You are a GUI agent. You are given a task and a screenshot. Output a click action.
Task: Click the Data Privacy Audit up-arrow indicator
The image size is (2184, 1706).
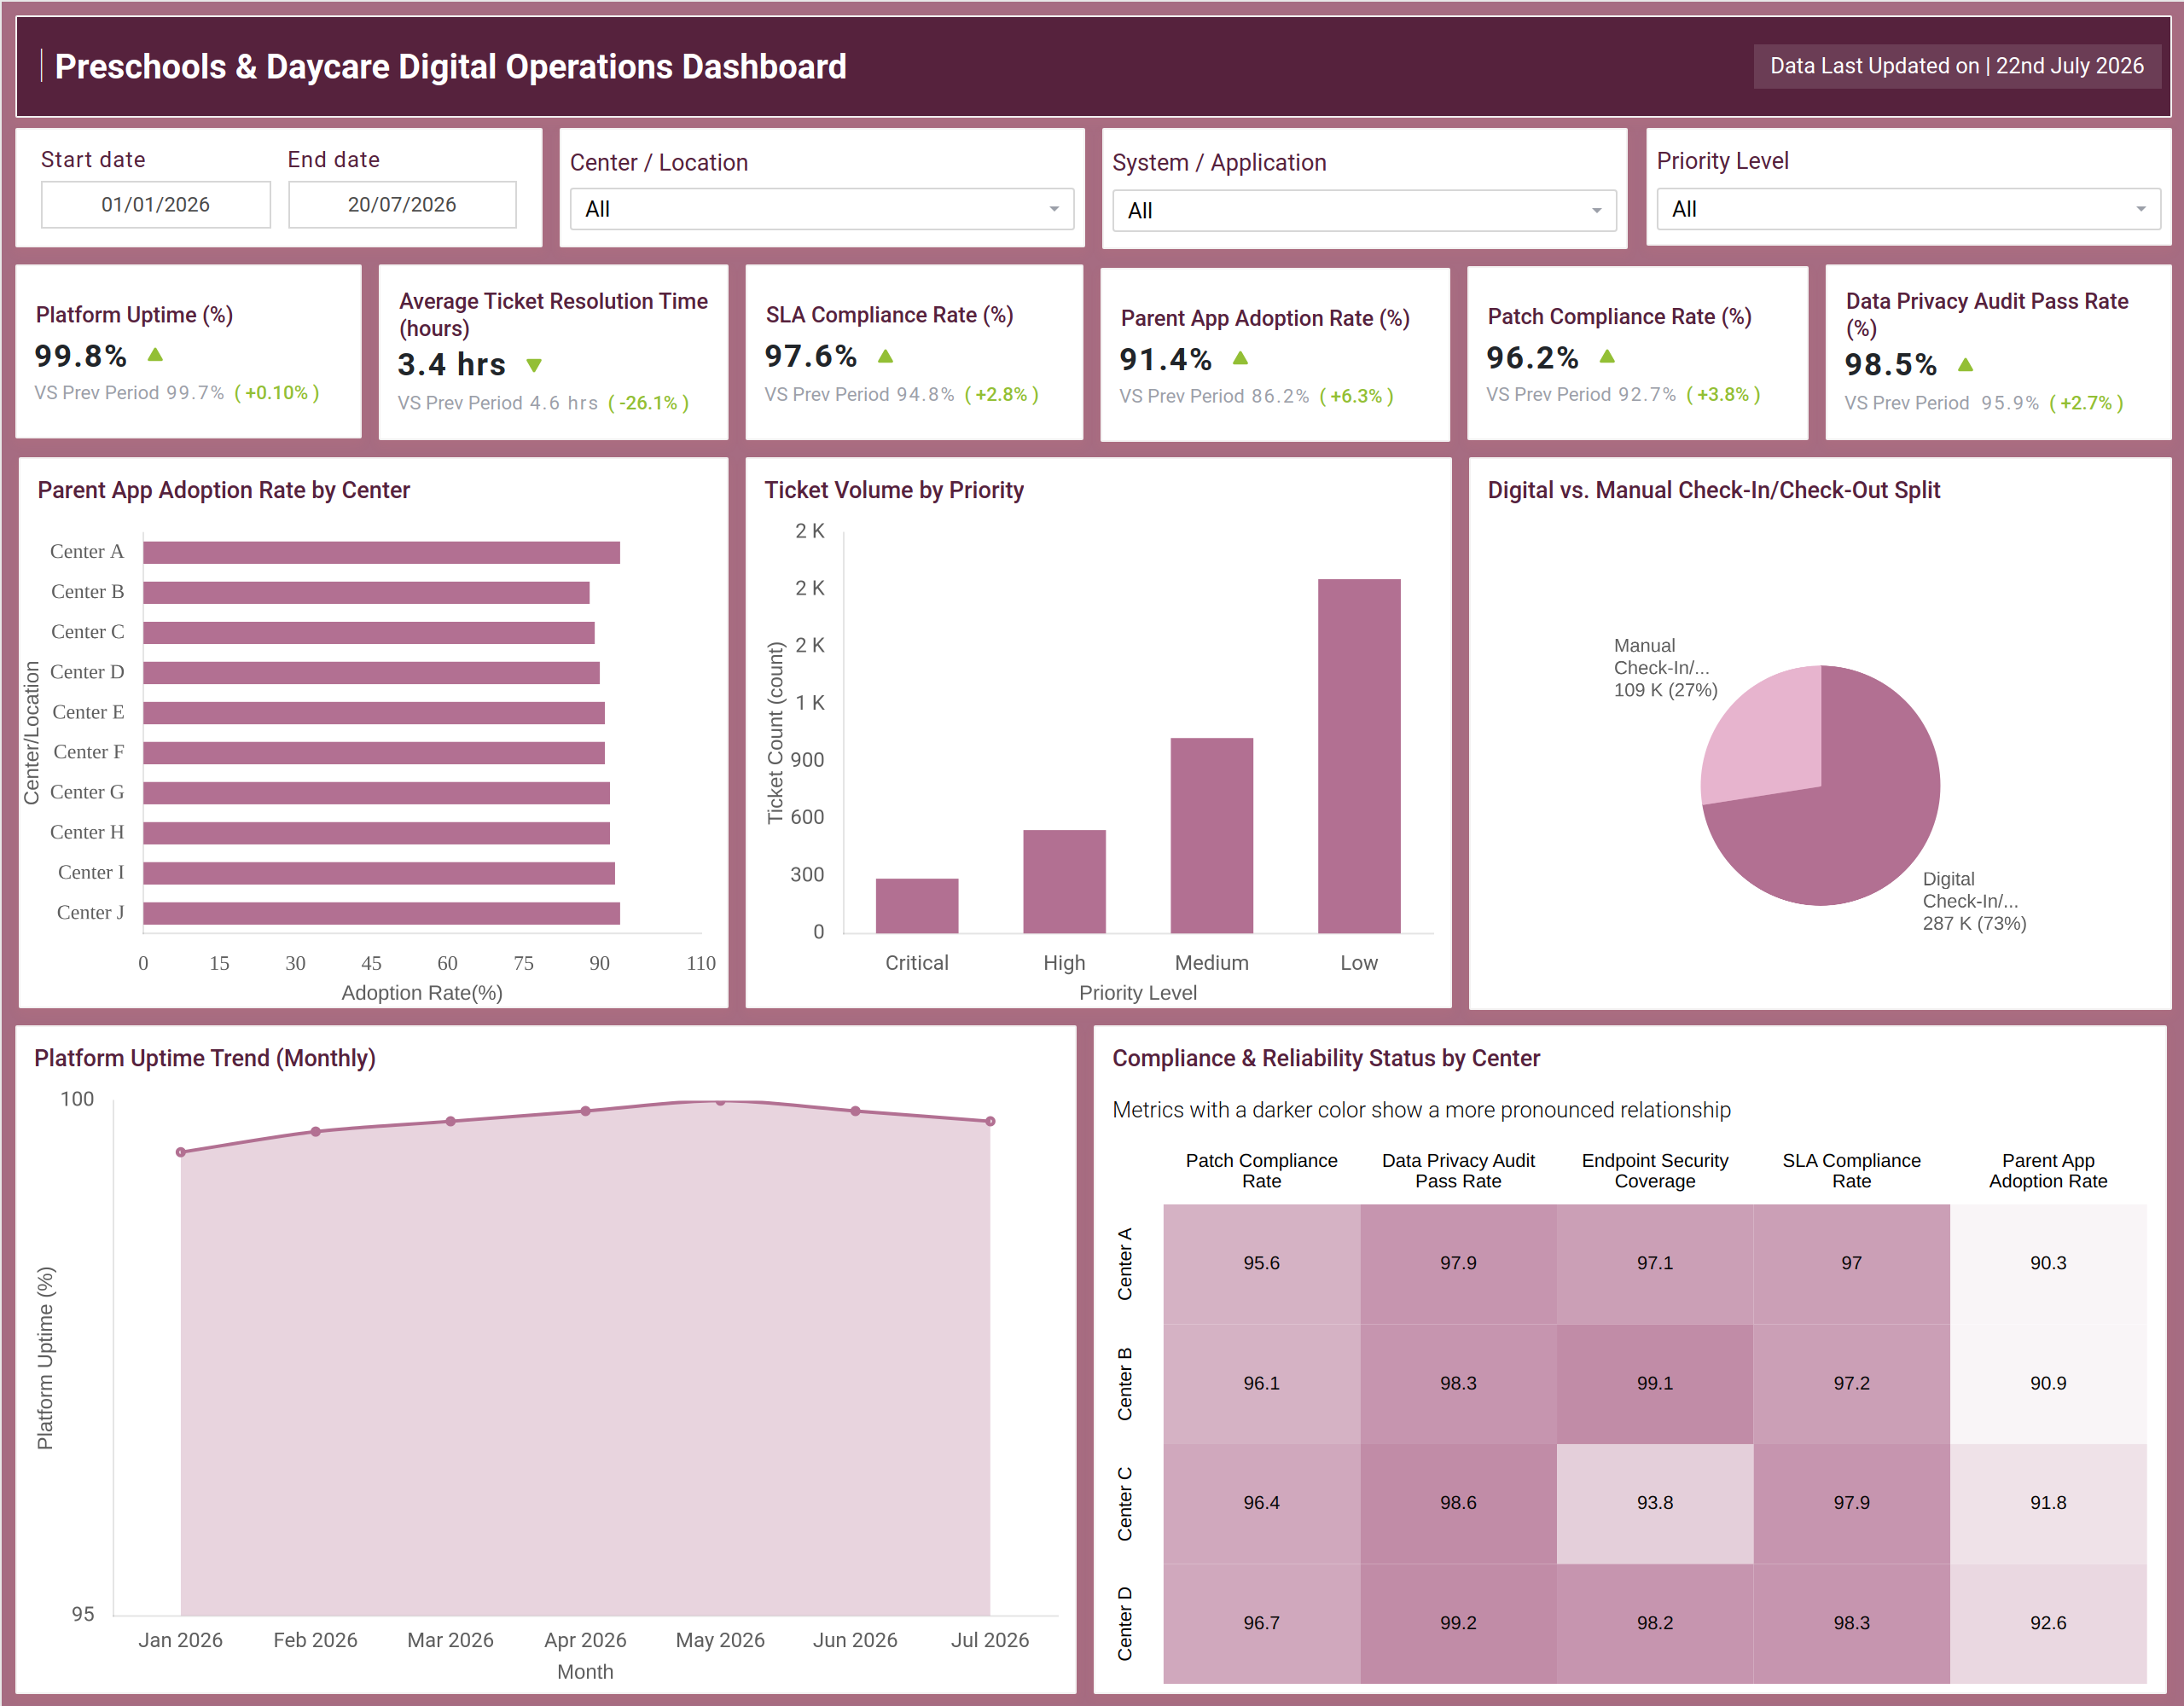1965,364
